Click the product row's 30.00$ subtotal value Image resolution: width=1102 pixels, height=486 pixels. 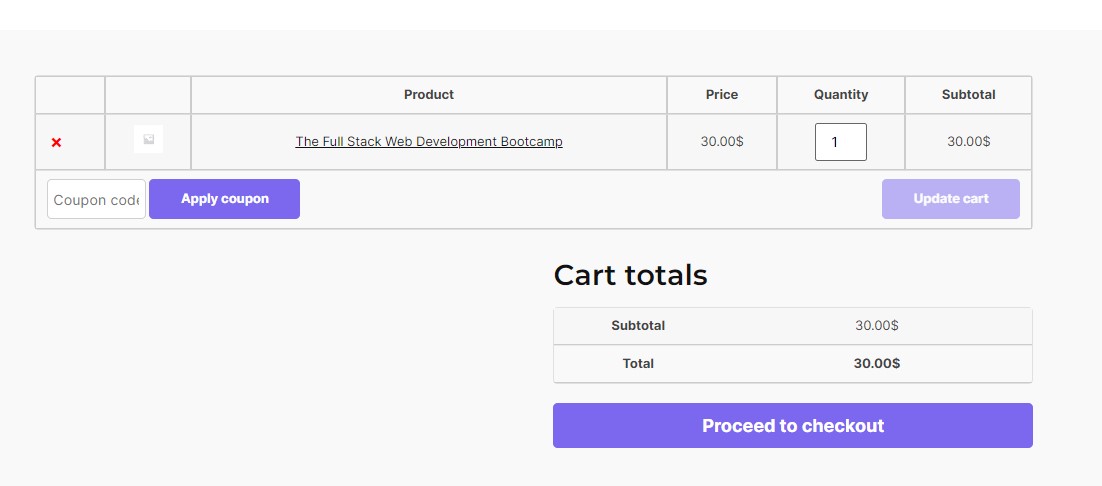tap(968, 142)
